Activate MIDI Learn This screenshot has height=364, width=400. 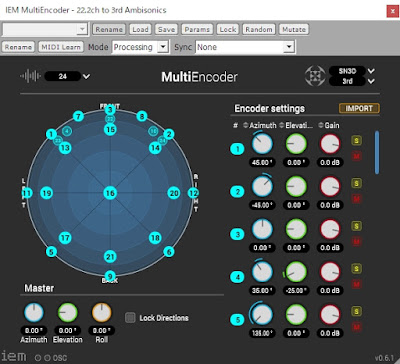tap(61, 47)
